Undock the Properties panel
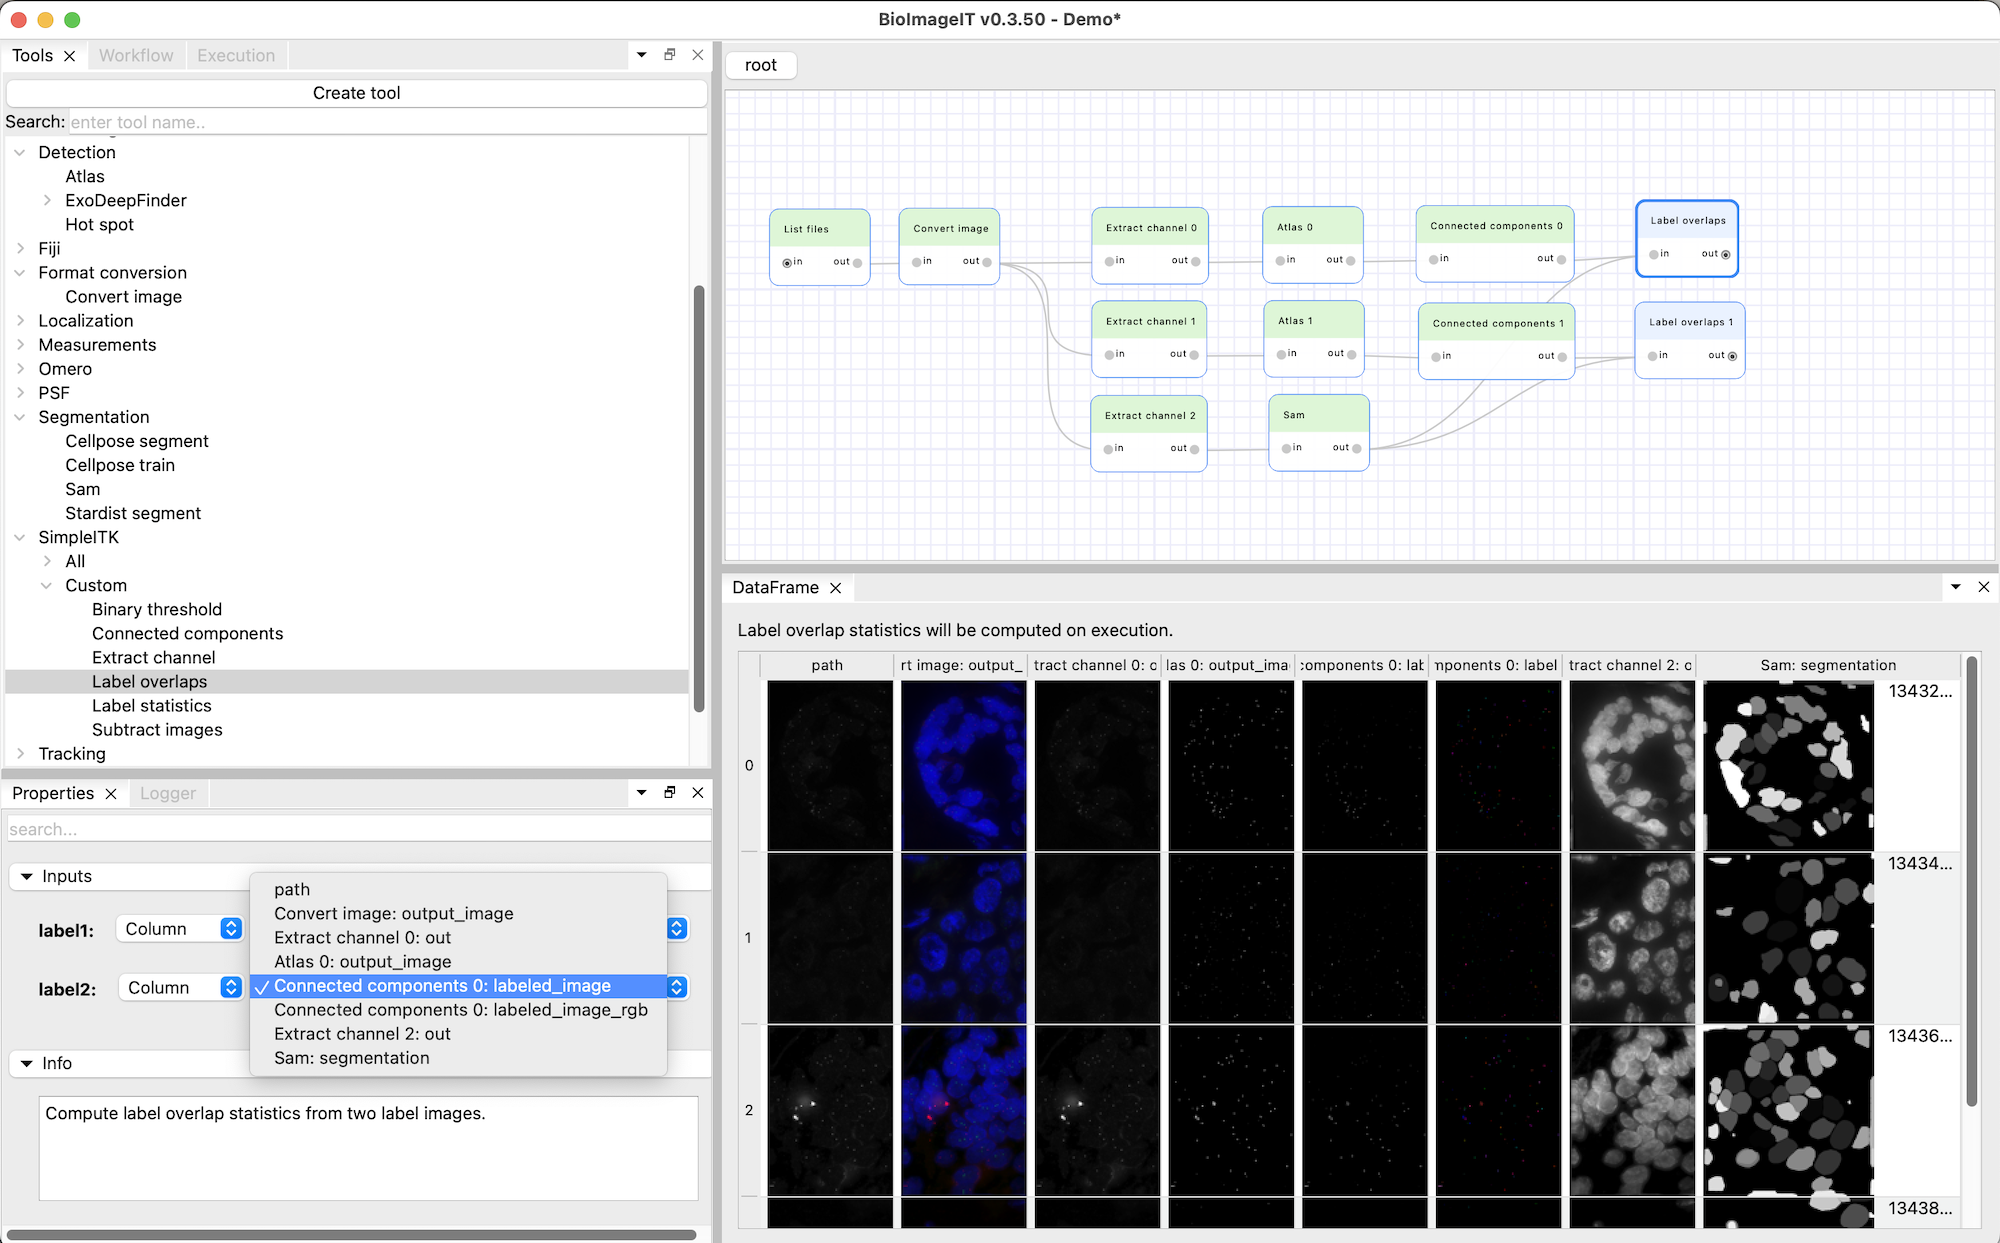The image size is (2000, 1243). (670, 792)
